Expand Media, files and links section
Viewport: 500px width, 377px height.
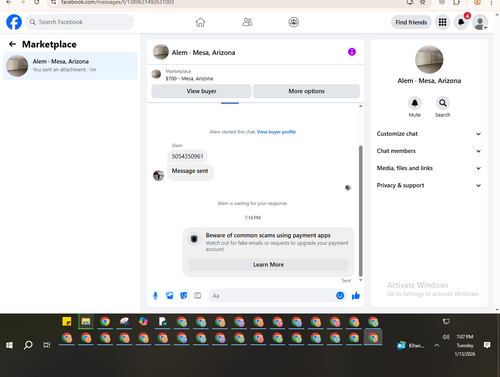point(429,168)
